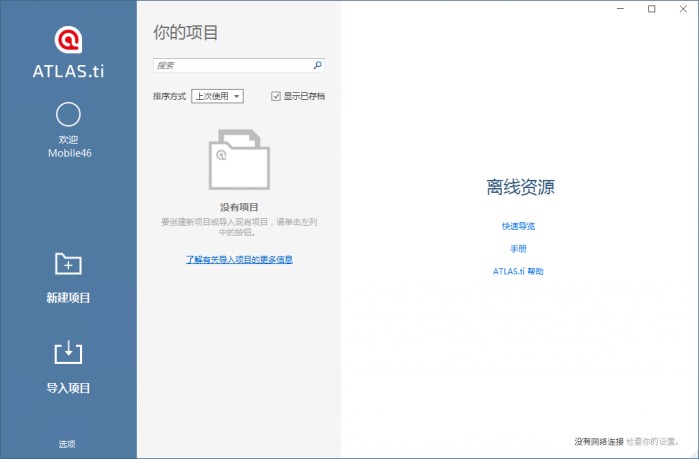This screenshot has height=459, width=699.
Task: Open the ATLAS.ti 帮助 link
Action: tap(518, 271)
